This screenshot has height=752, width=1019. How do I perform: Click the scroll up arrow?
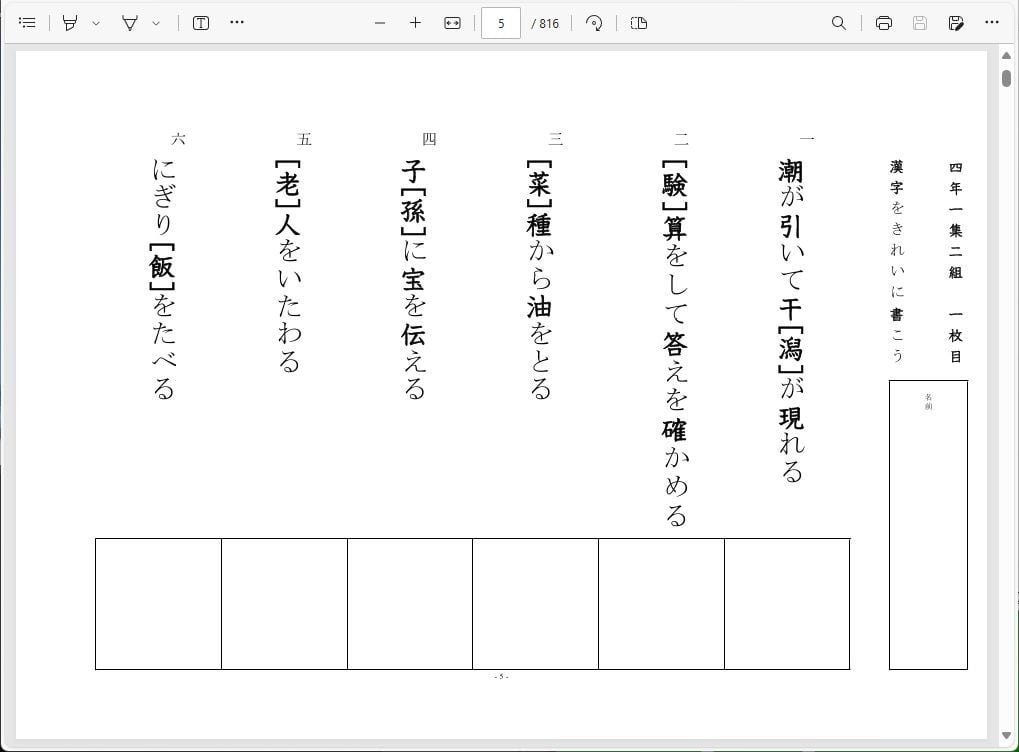[x=1007, y=57]
